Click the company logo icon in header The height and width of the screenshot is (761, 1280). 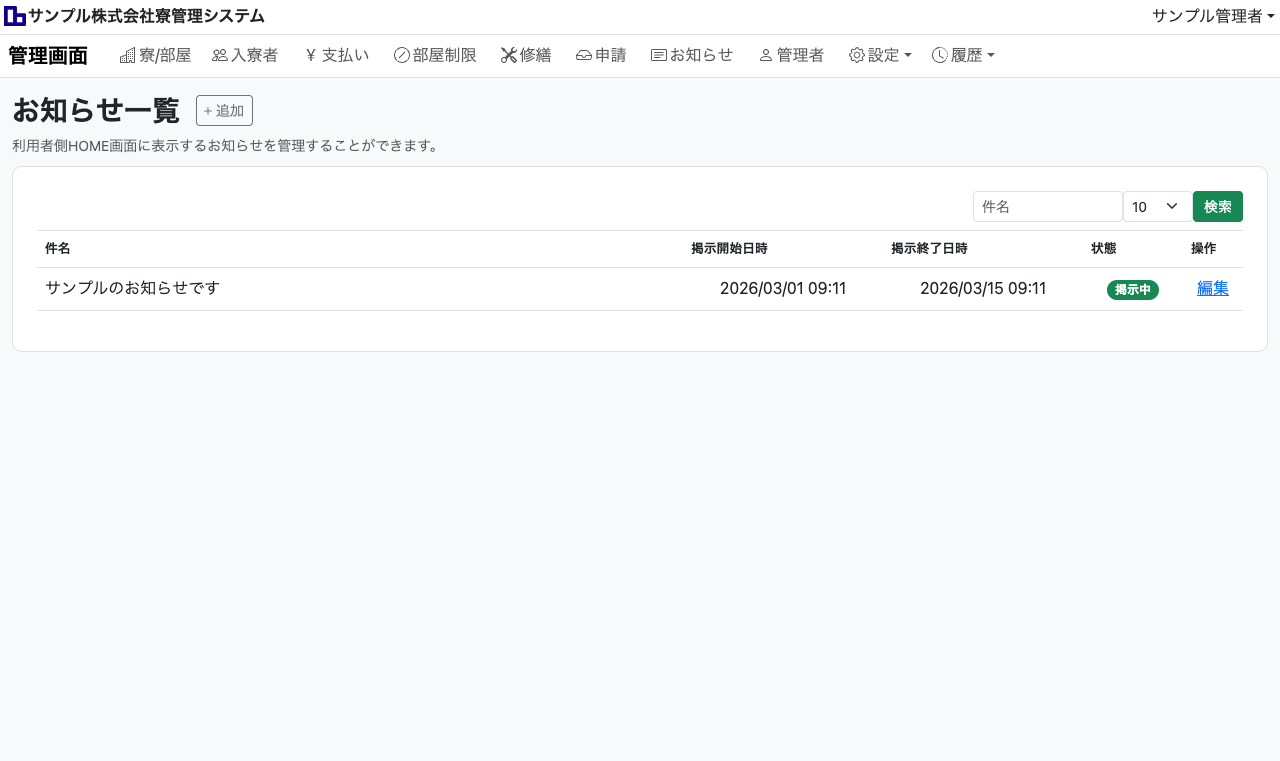(15, 16)
